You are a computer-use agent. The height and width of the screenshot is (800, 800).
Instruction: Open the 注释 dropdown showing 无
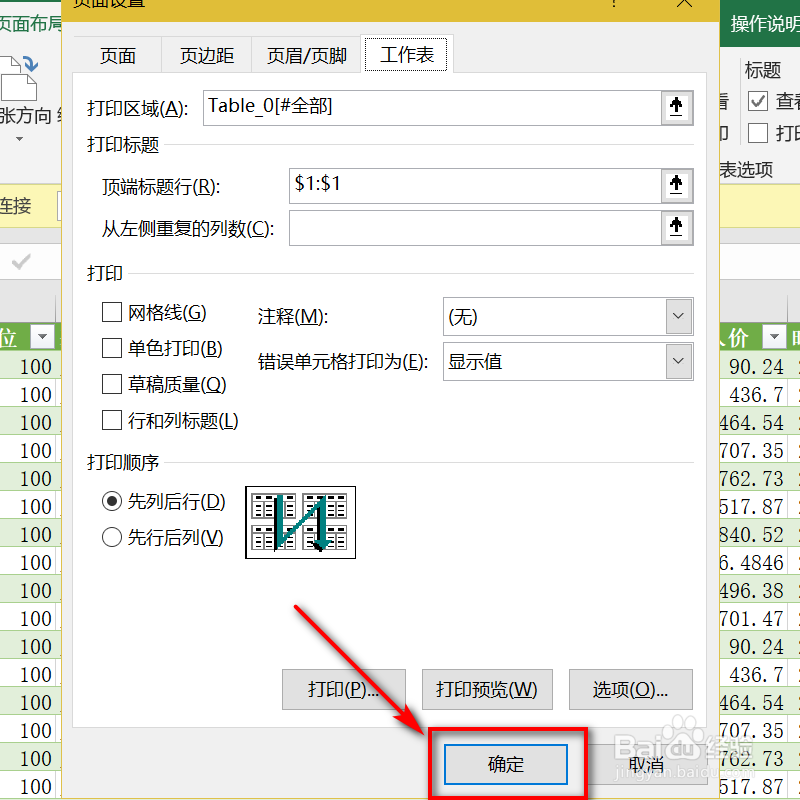coord(679,316)
